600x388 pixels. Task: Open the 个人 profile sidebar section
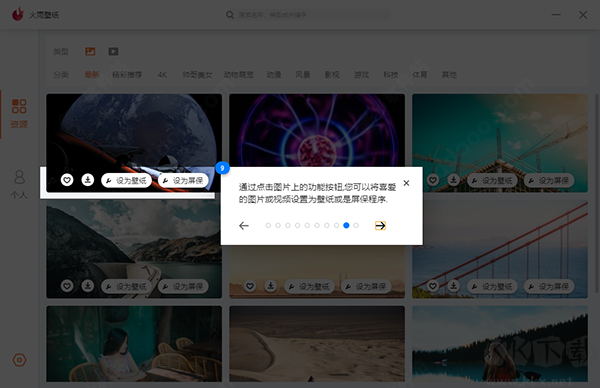[19, 184]
